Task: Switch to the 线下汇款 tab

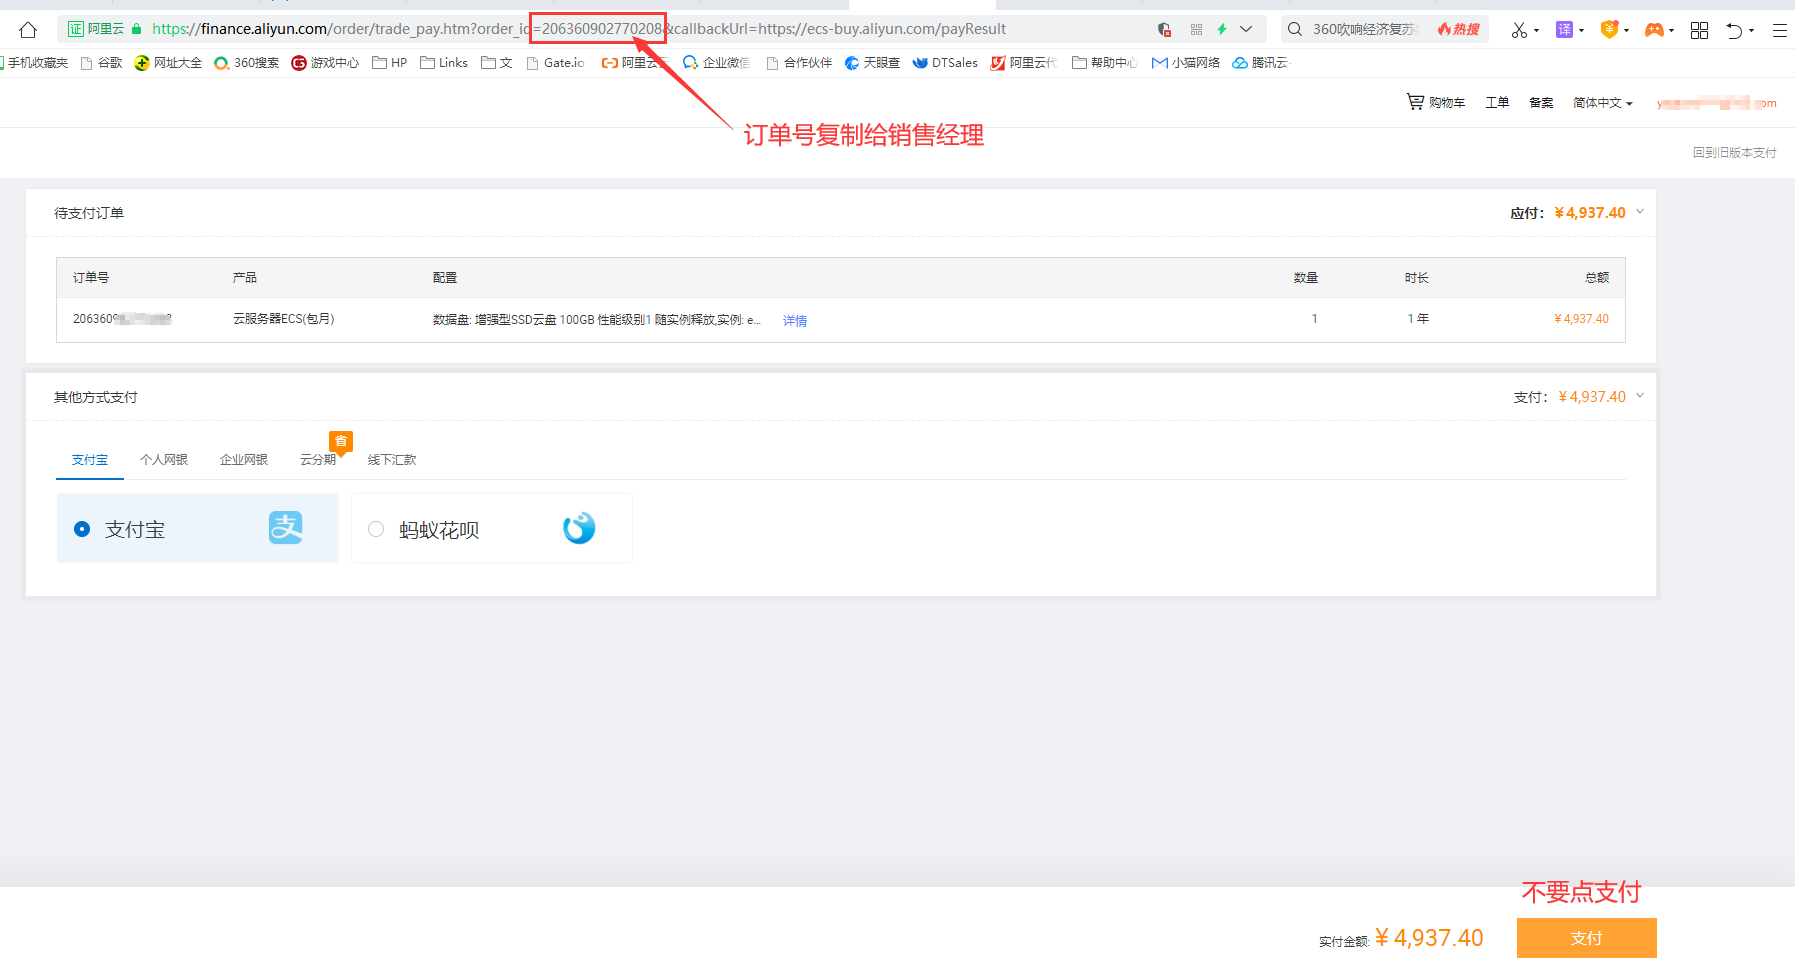Action: point(392,460)
